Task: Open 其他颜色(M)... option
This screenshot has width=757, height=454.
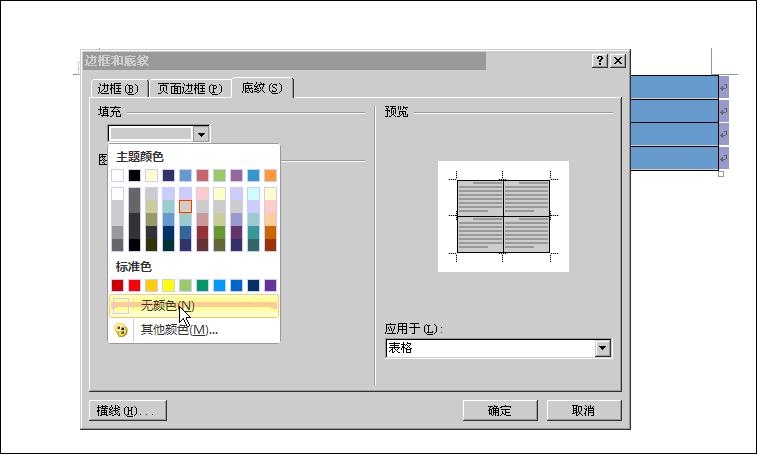Action: tap(194, 330)
